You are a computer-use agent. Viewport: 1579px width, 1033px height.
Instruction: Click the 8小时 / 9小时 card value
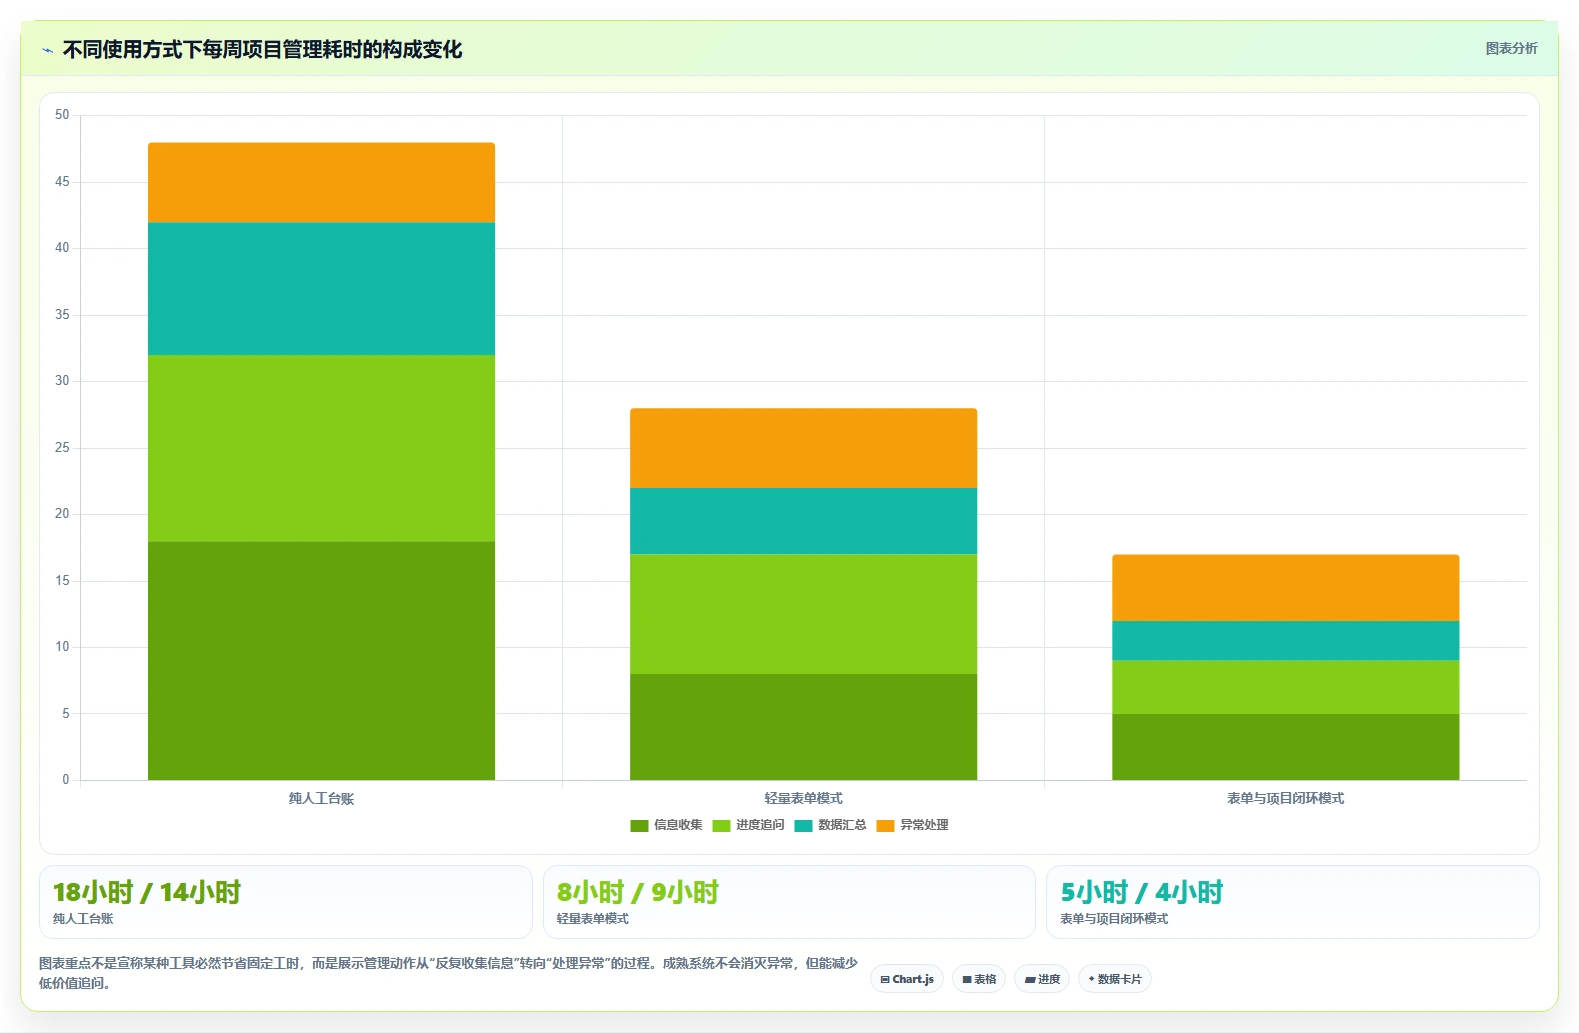point(637,892)
